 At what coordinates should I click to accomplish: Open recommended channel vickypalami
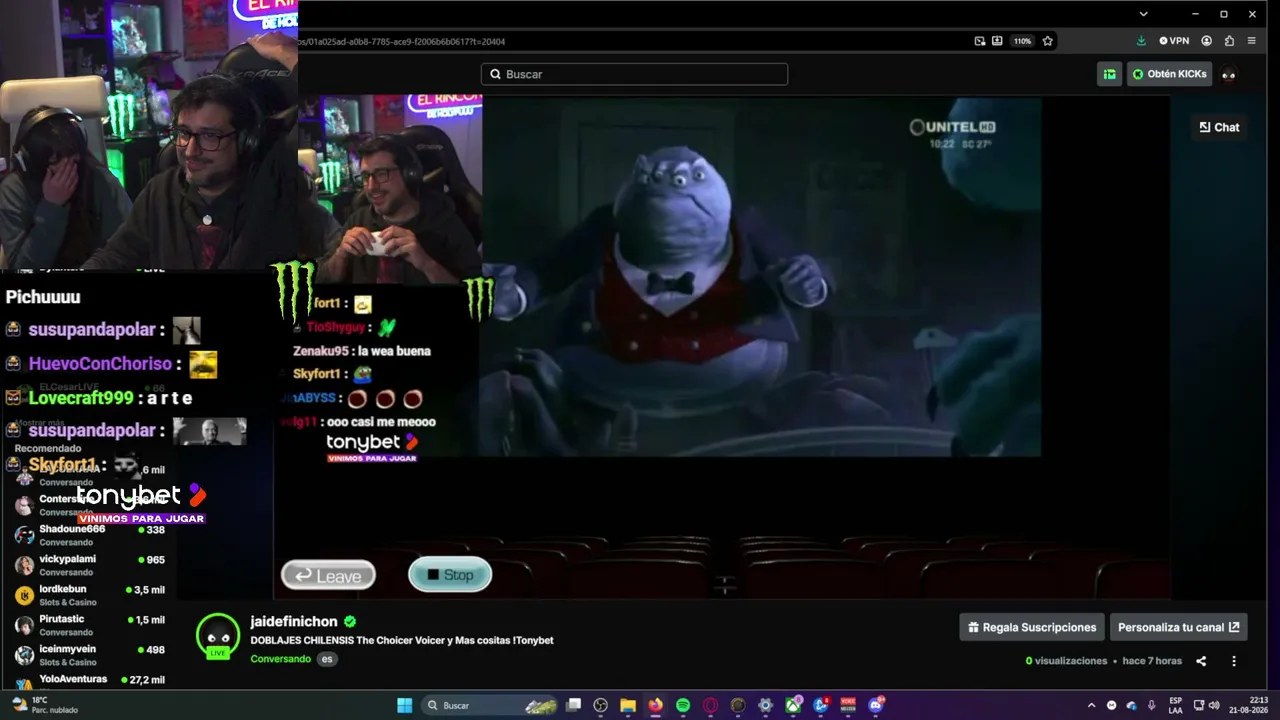90,565
